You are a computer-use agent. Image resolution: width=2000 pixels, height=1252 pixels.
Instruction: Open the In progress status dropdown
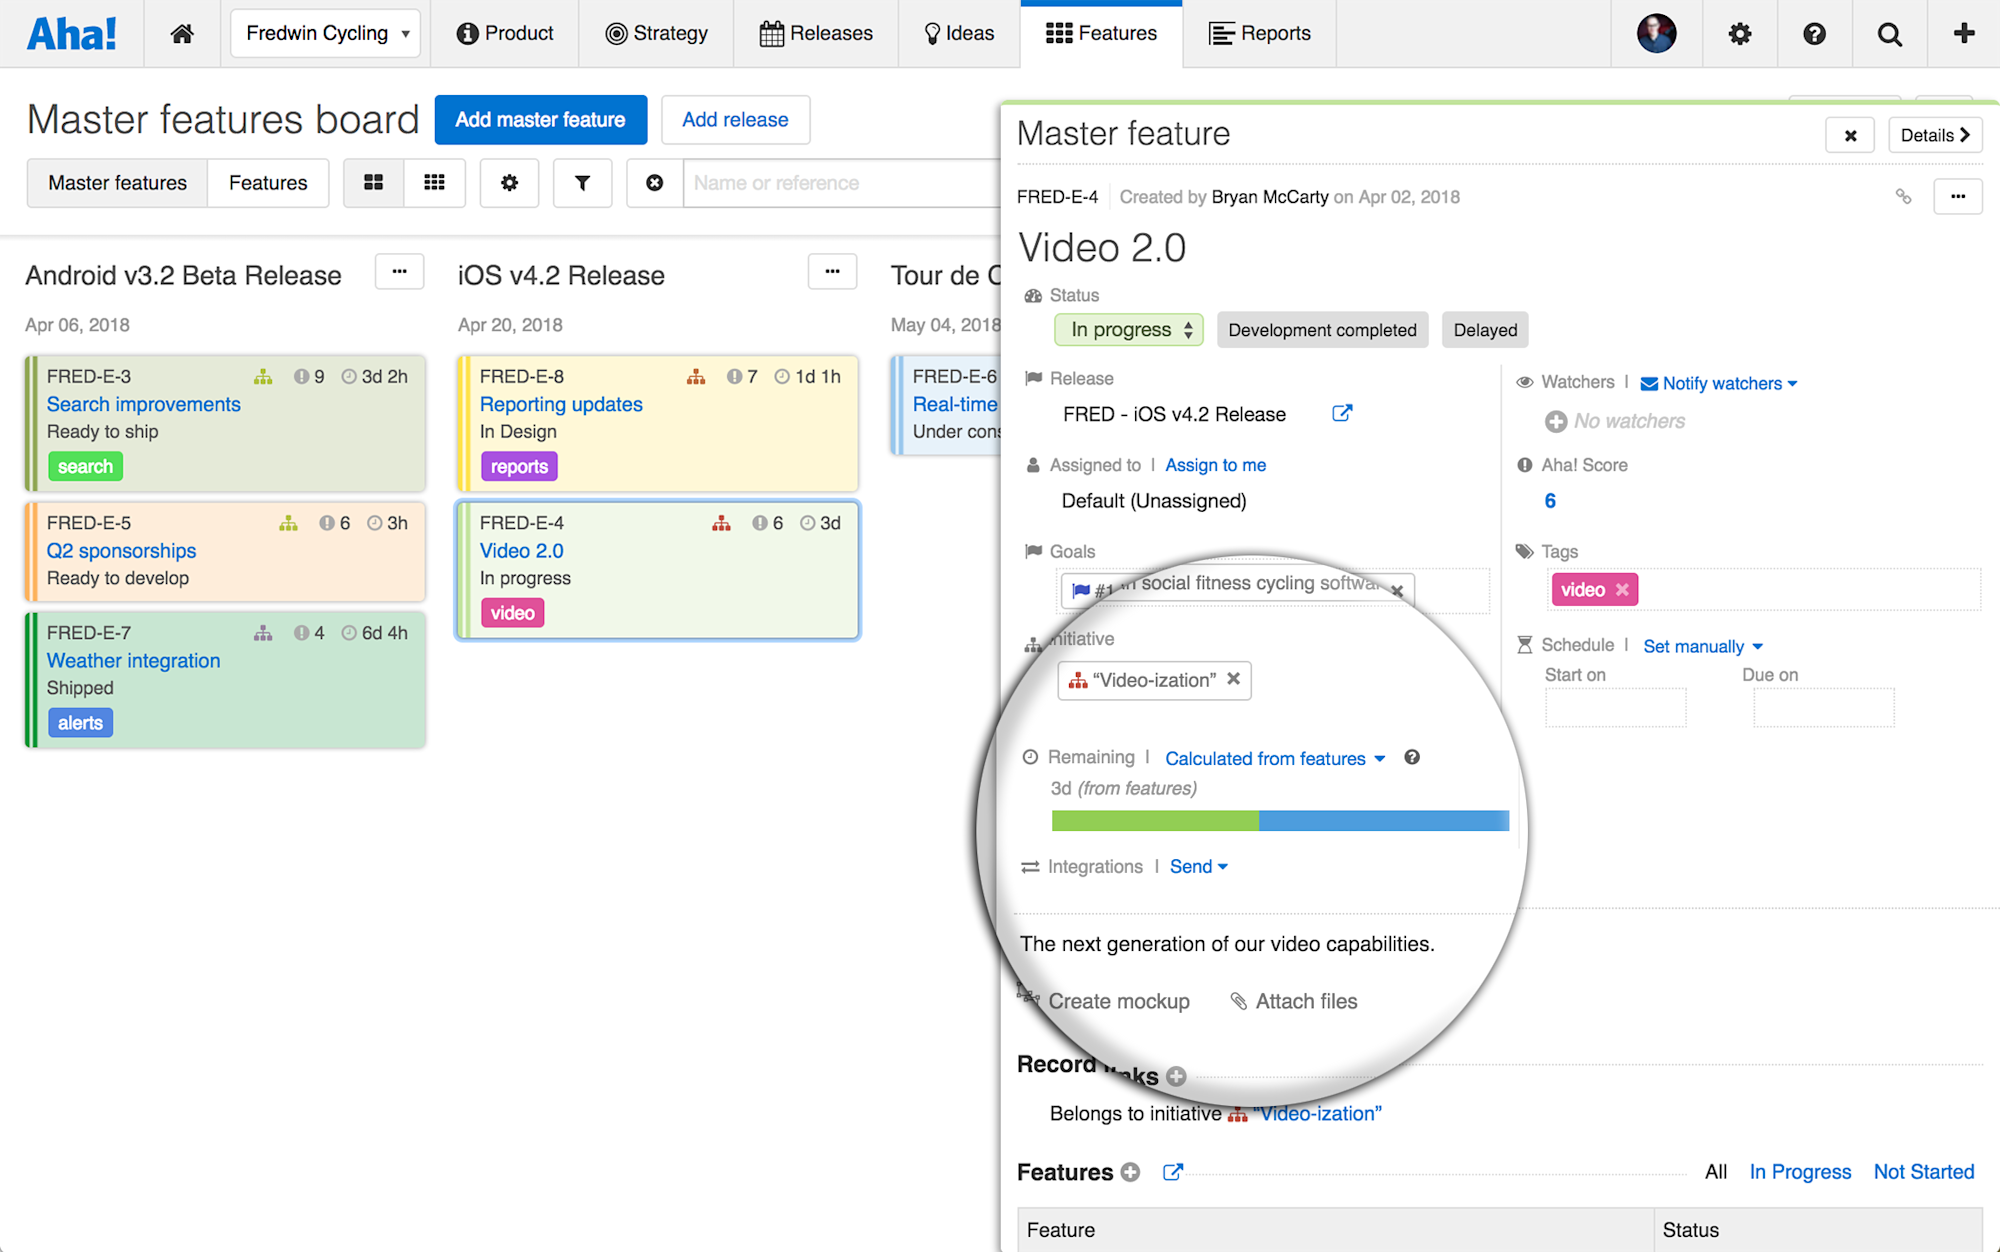(1128, 329)
